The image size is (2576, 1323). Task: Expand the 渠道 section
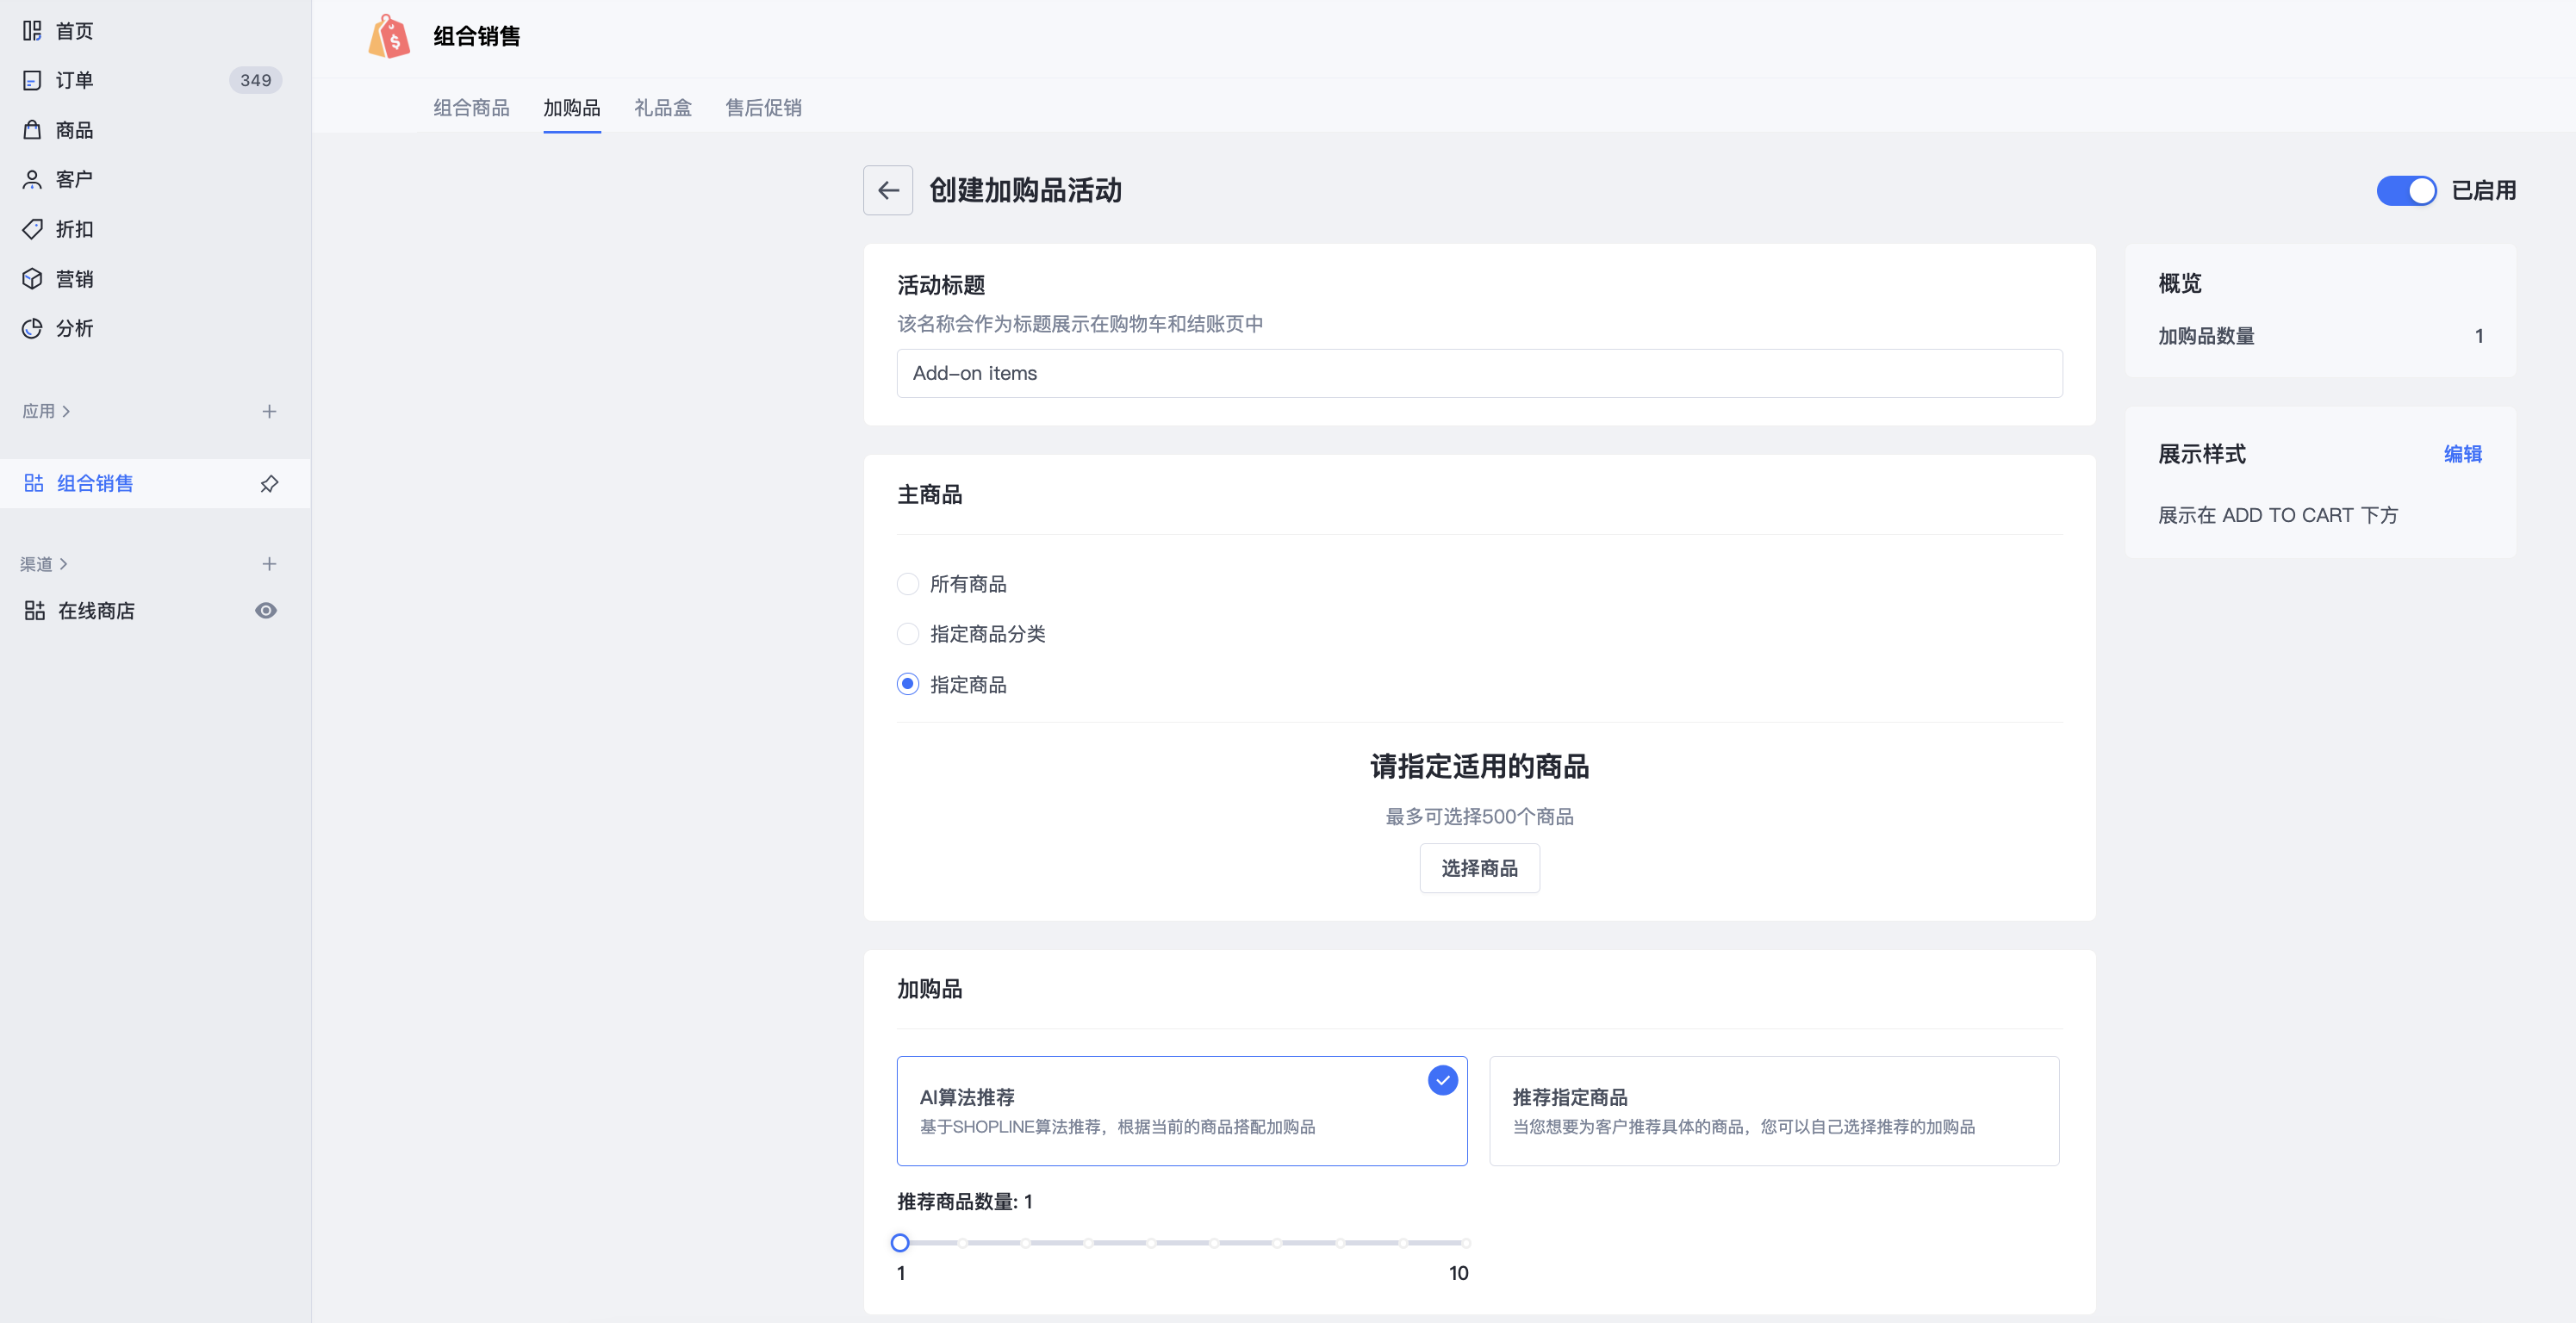44,563
